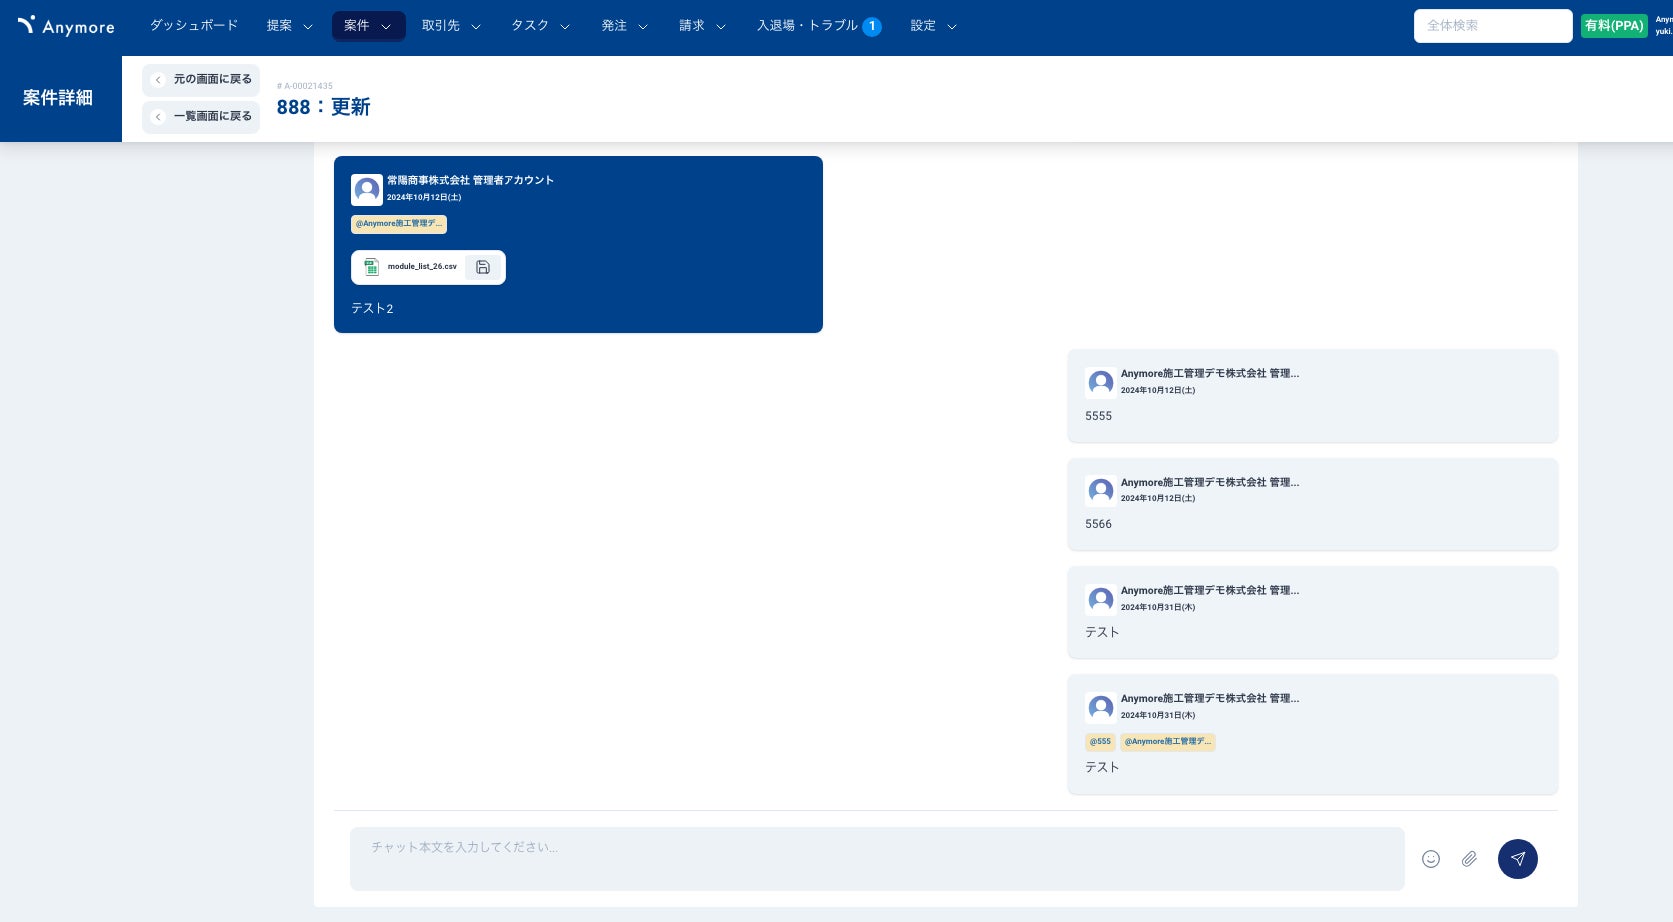Open the ダッシュボード menu item
Image resolution: width=1673 pixels, height=922 pixels.
click(x=194, y=26)
